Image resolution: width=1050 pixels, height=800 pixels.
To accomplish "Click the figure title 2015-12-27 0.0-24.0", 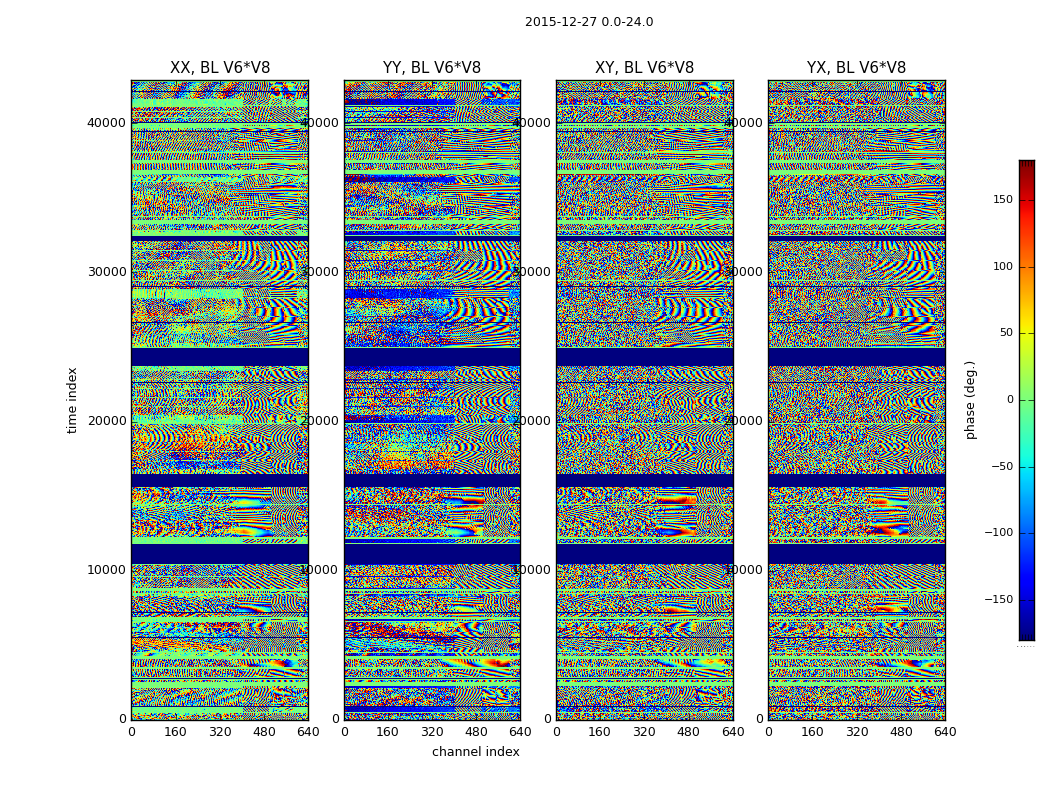I will [x=588, y=22].
